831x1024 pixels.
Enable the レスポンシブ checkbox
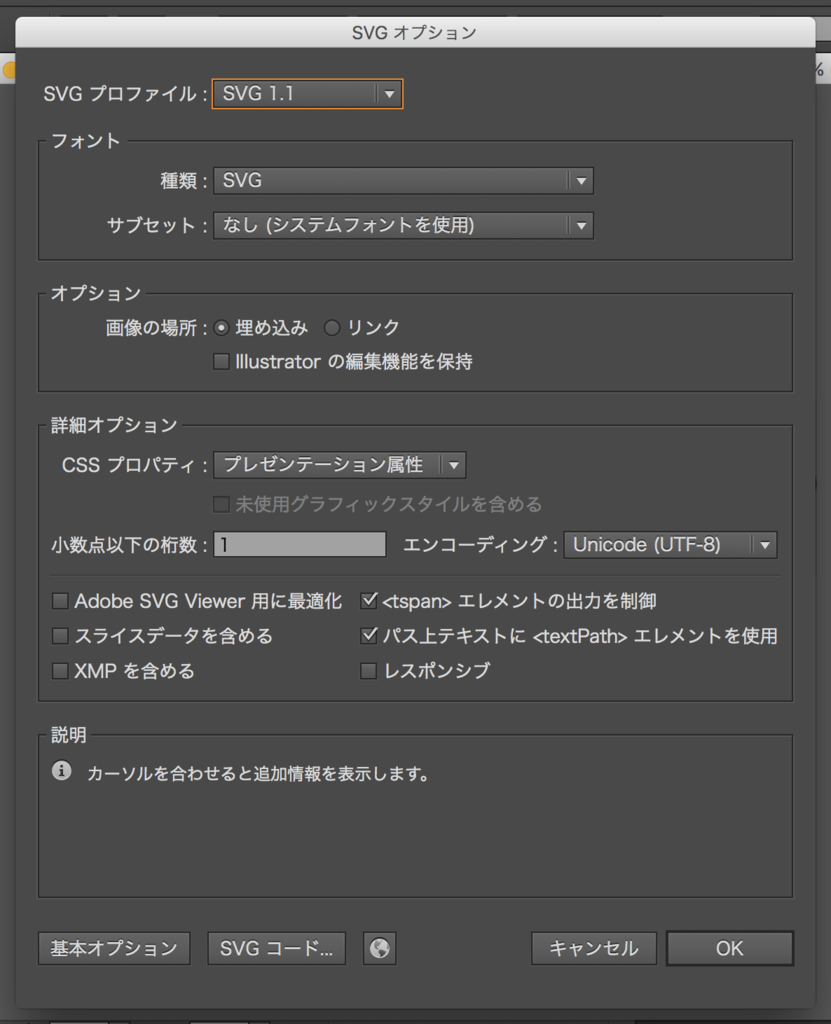(368, 671)
